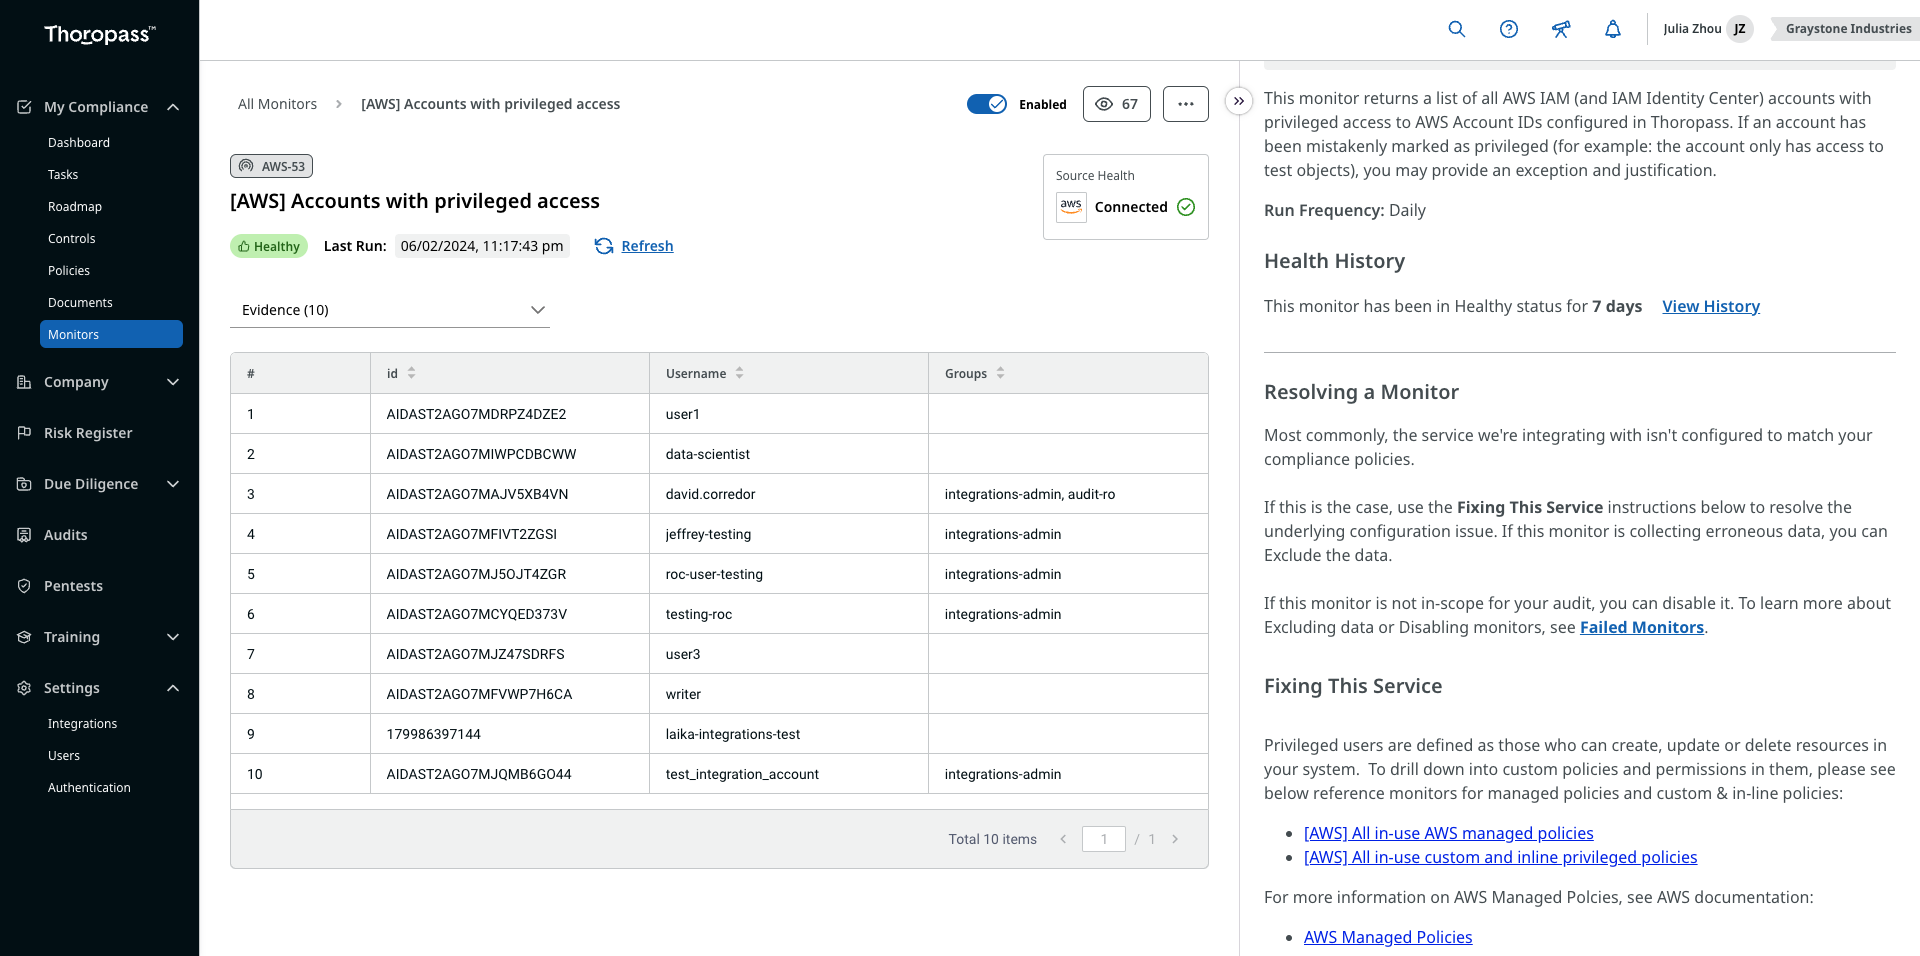Open the help question mark icon

pos(1509,29)
